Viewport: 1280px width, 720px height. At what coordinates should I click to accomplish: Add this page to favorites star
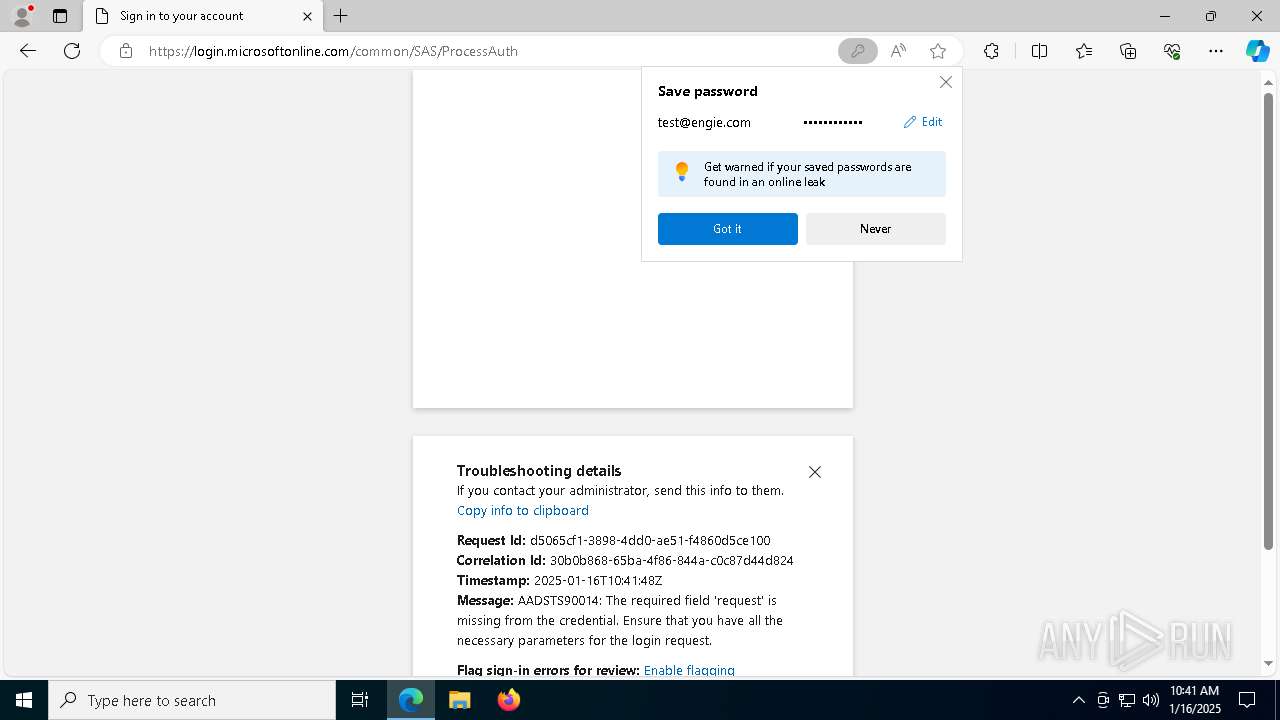[937, 51]
